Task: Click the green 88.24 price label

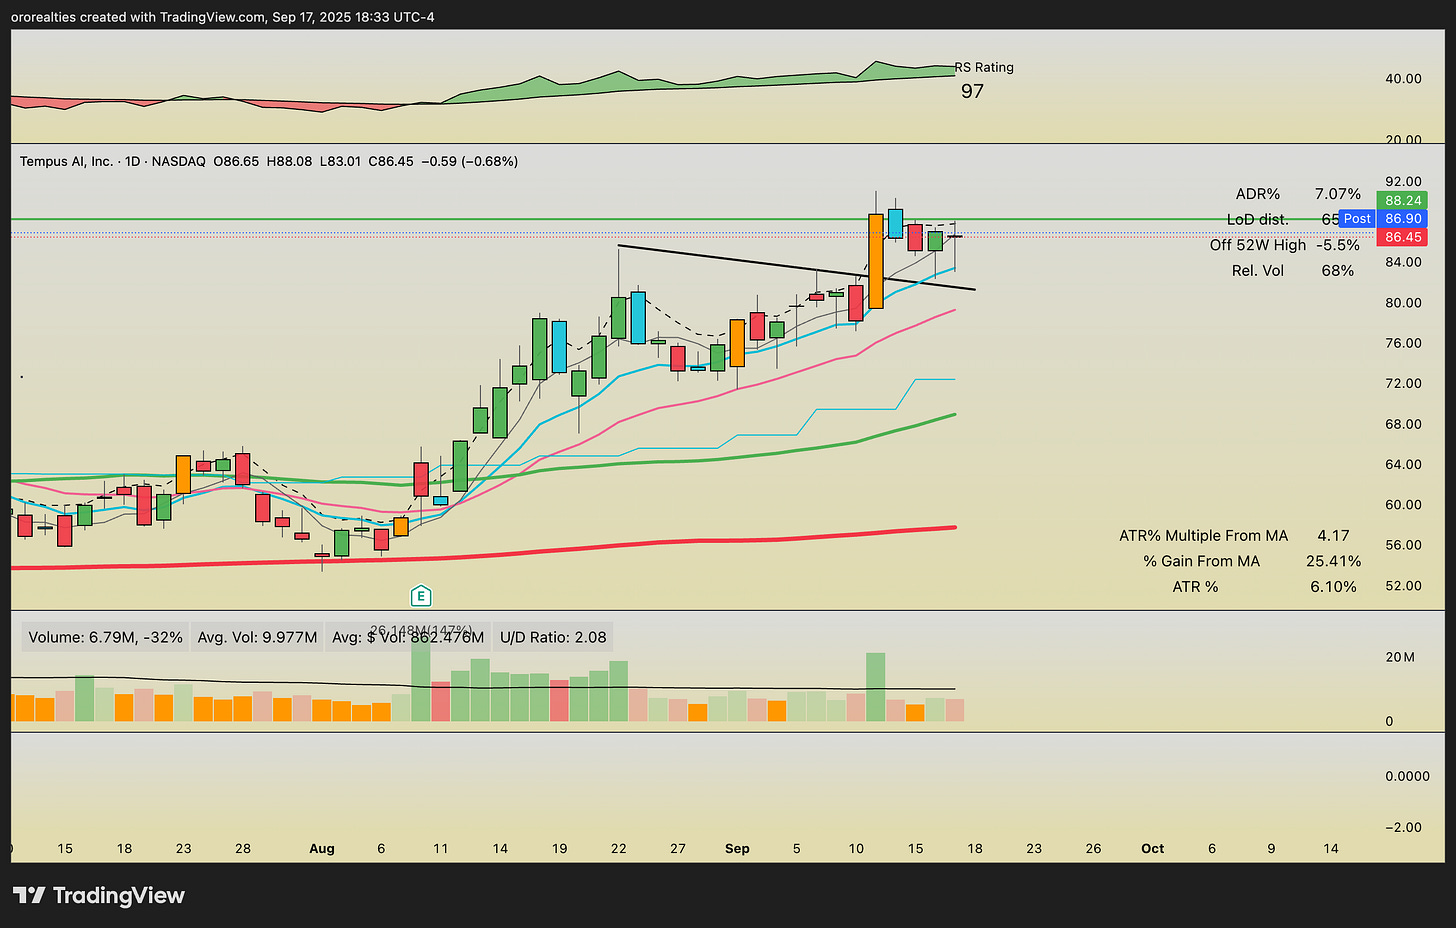Action: 1403,200
